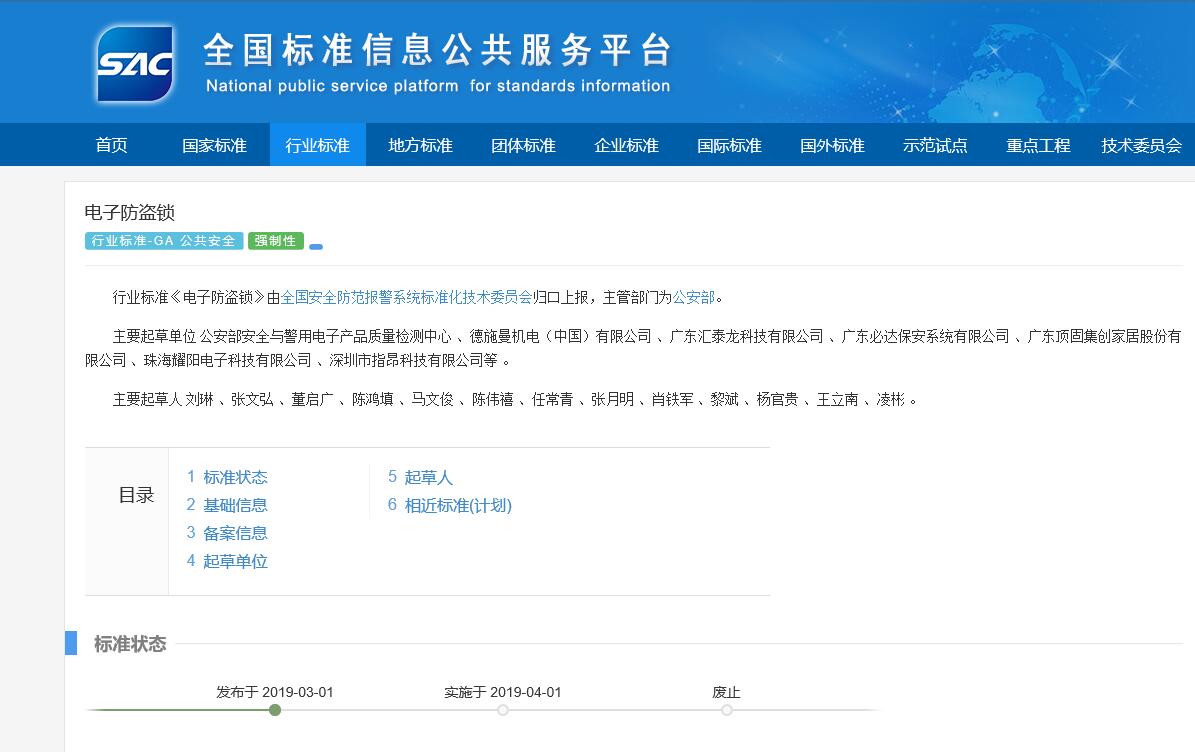Jump to 起草单位 in the contents

click(235, 561)
